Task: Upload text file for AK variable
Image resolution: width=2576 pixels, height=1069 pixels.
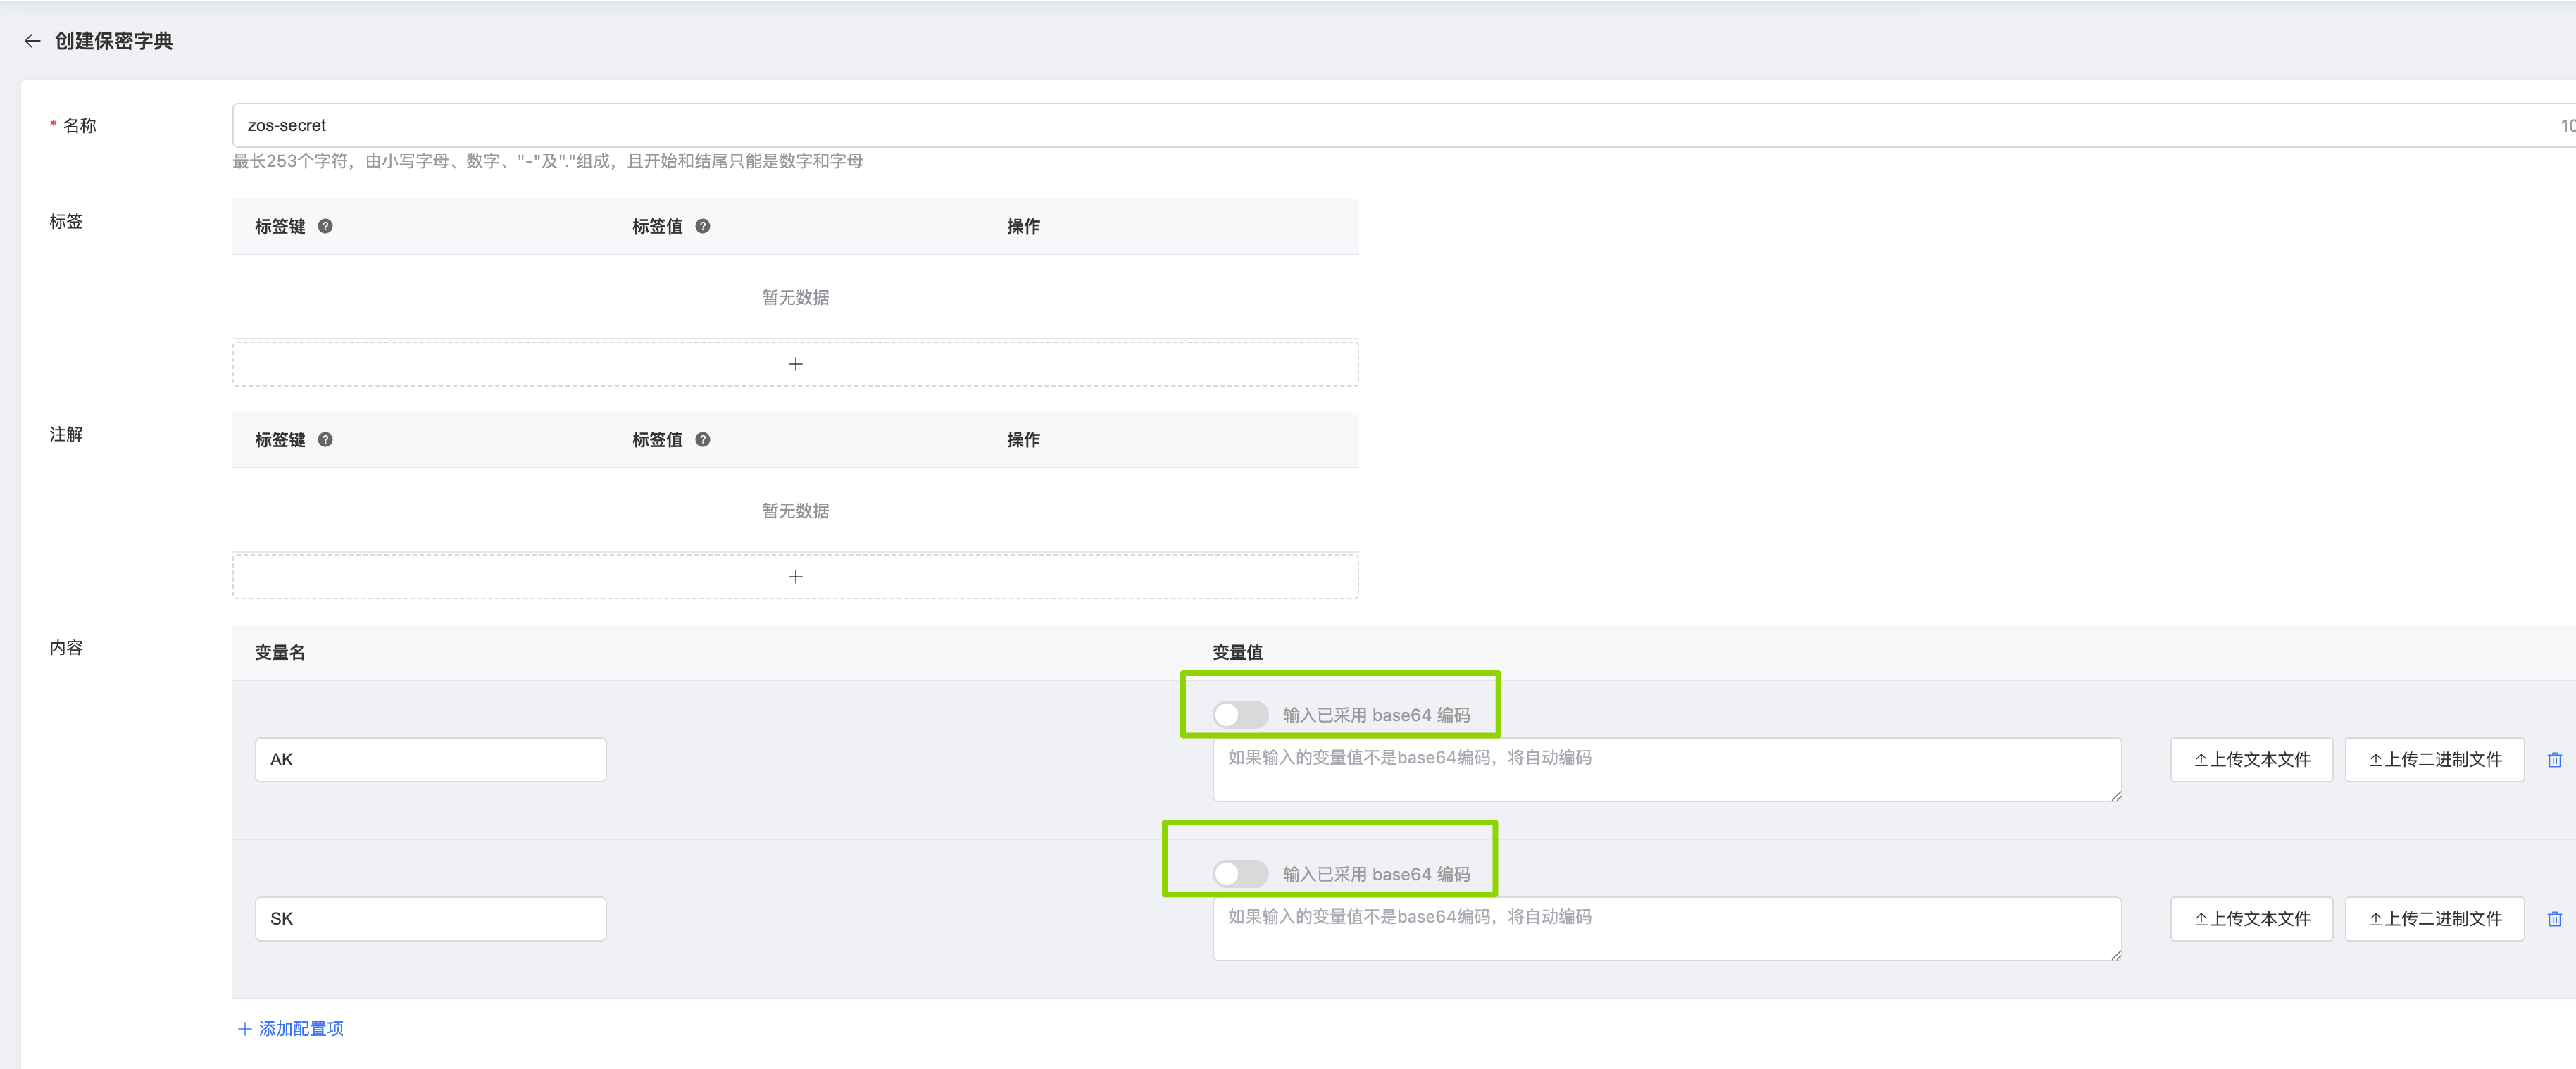Action: 2251,760
